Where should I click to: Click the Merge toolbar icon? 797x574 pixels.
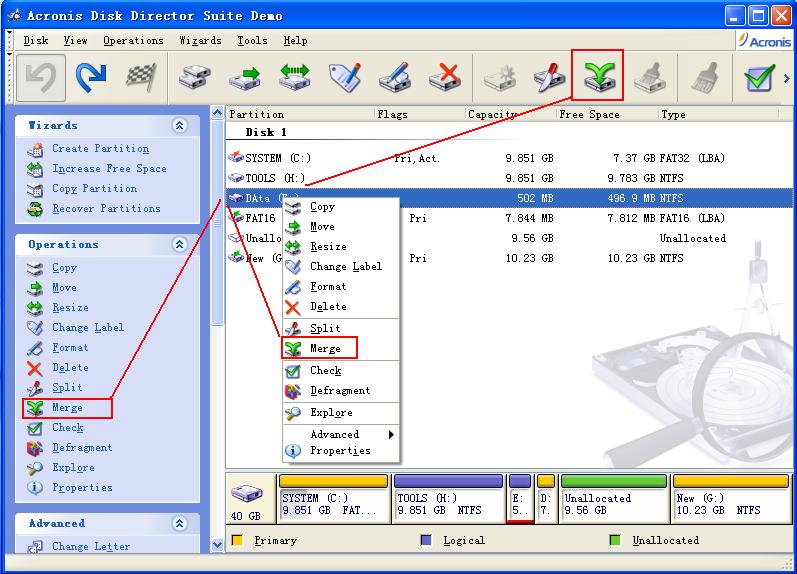599,77
